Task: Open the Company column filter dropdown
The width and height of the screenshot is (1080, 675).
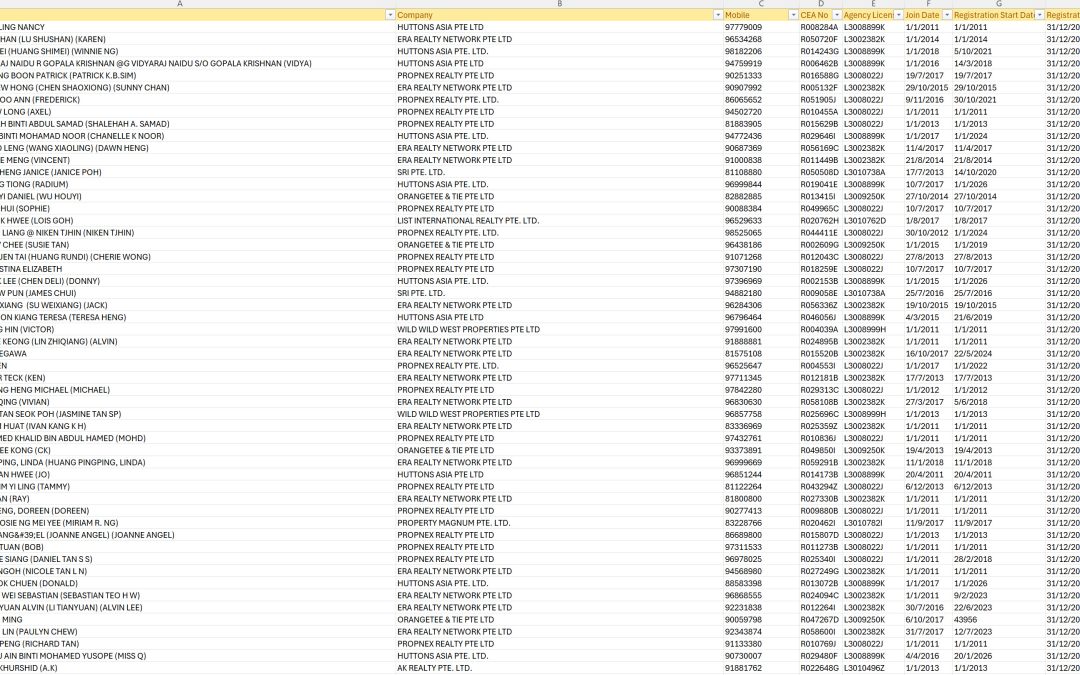Action: [716, 15]
